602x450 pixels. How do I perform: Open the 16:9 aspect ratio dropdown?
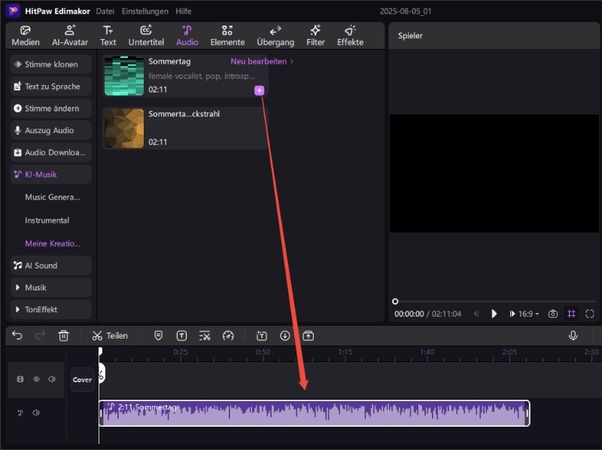(x=529, y=314)
